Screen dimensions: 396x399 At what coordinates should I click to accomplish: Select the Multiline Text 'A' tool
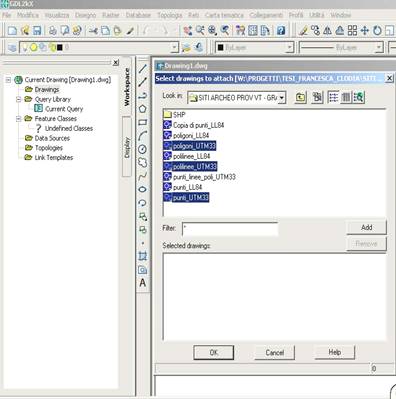point(143,283)
